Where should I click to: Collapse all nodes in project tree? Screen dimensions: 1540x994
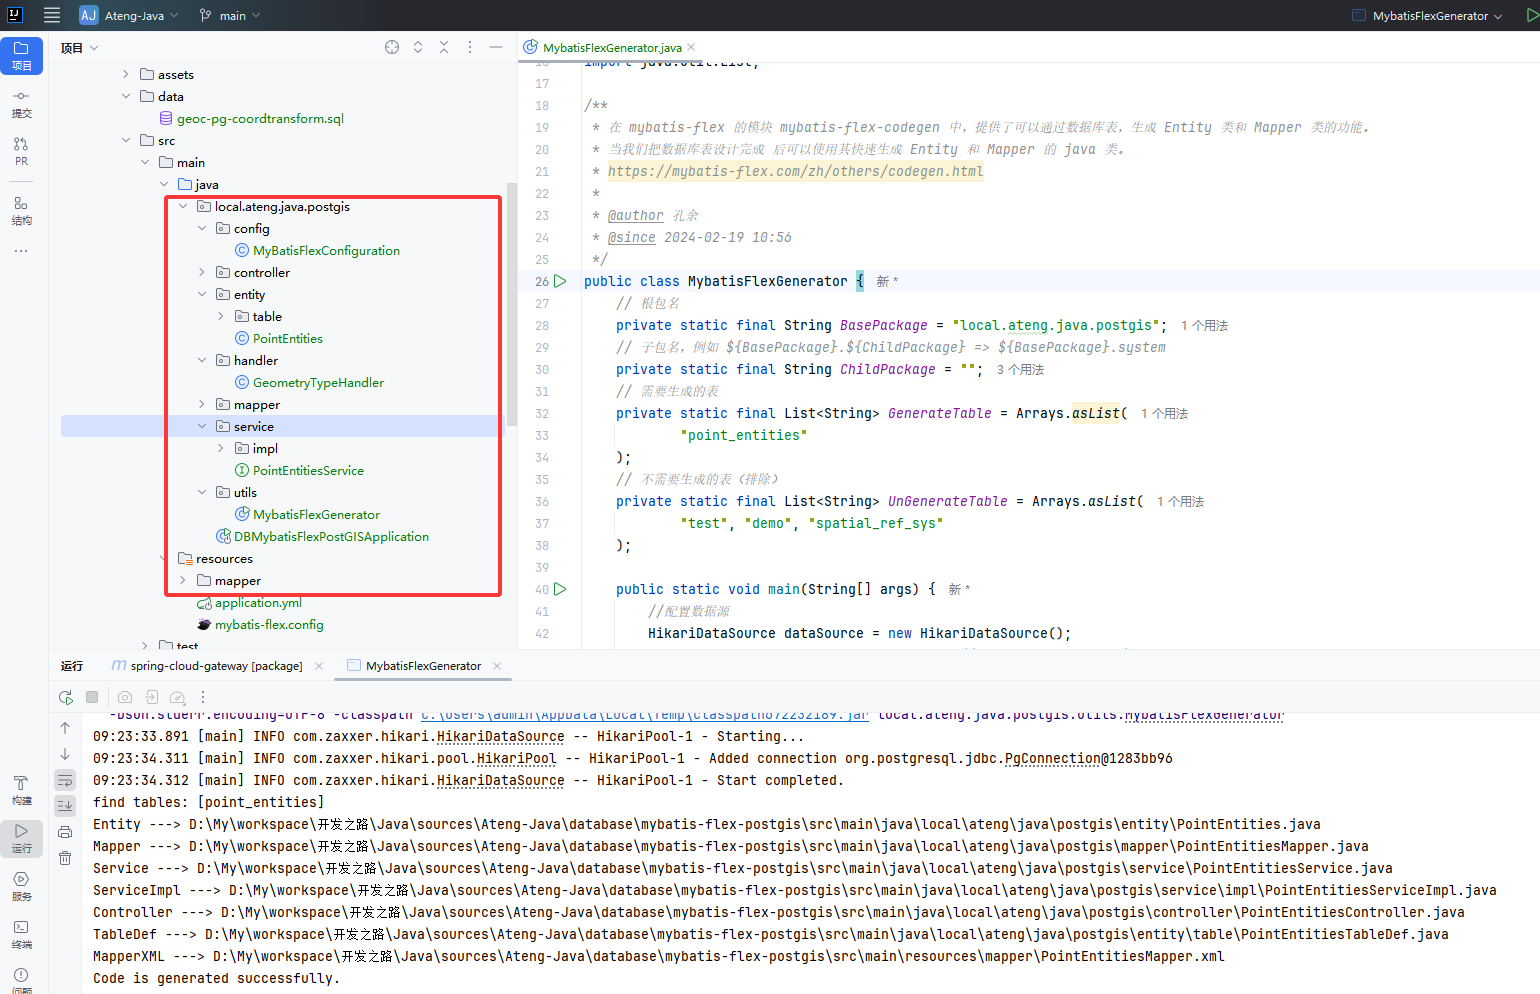pyautogui.click(x=444, y=47)
